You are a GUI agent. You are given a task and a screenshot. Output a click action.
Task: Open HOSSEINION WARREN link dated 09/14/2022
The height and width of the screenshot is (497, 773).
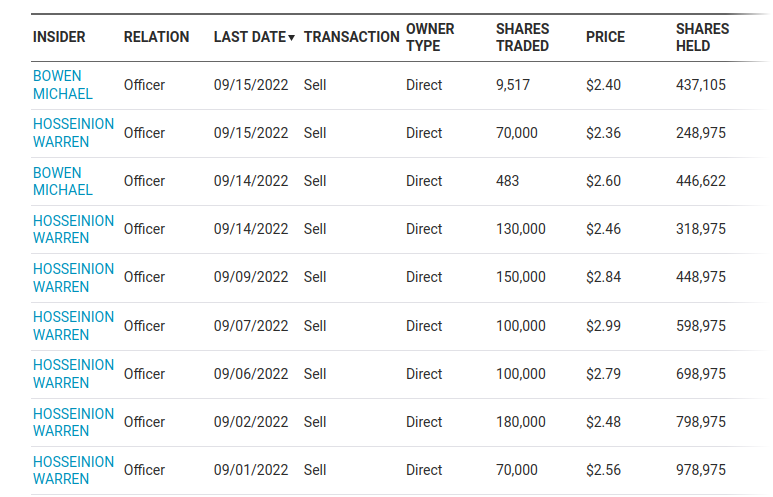click(73, 229)
